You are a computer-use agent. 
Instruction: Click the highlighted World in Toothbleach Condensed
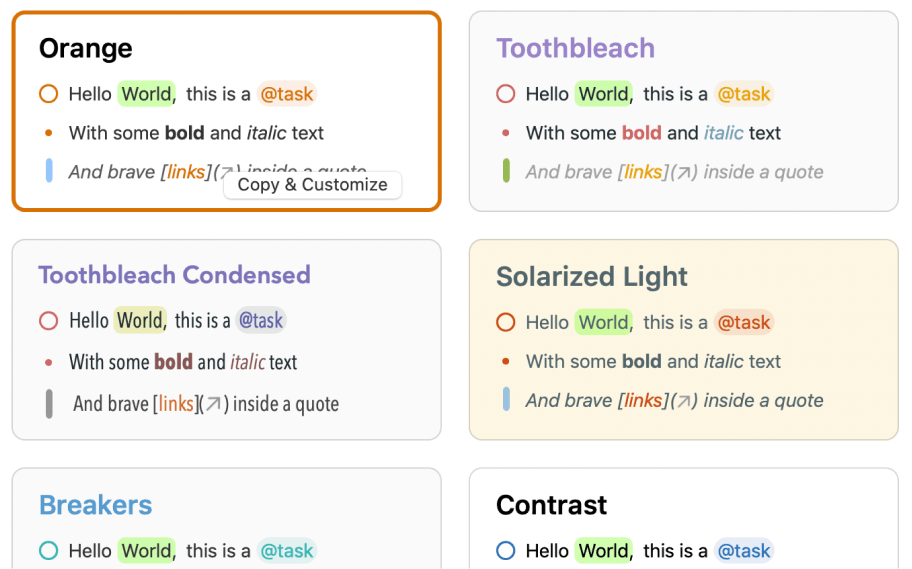139,321
